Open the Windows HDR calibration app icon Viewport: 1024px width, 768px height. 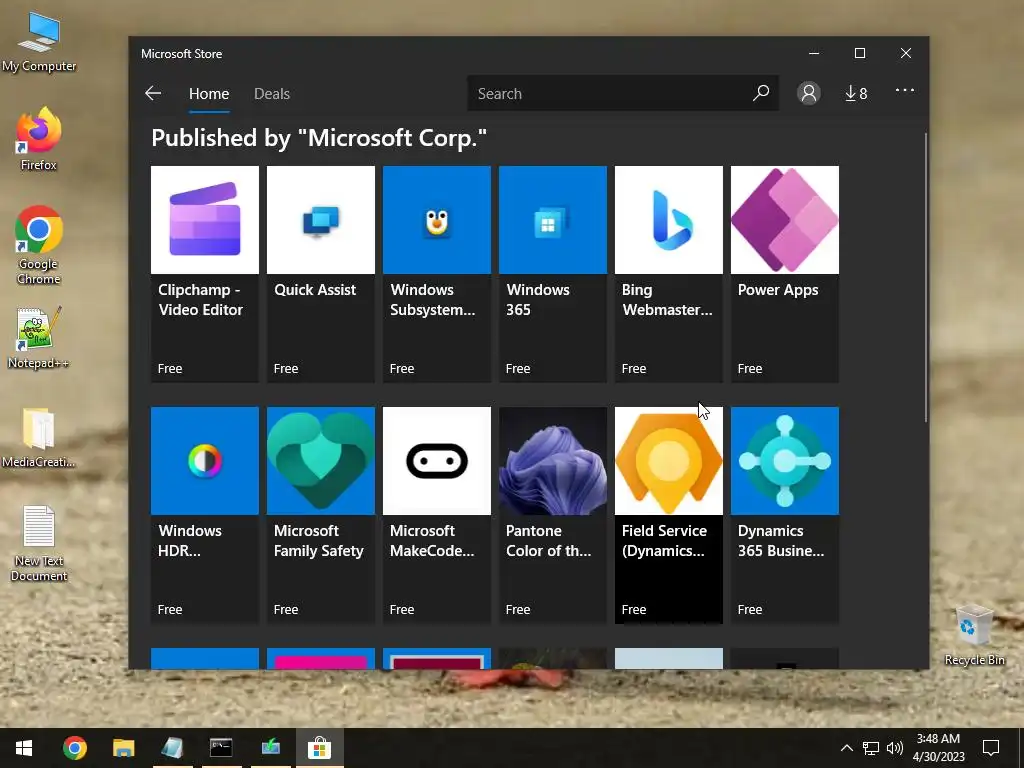click(204, 460)
